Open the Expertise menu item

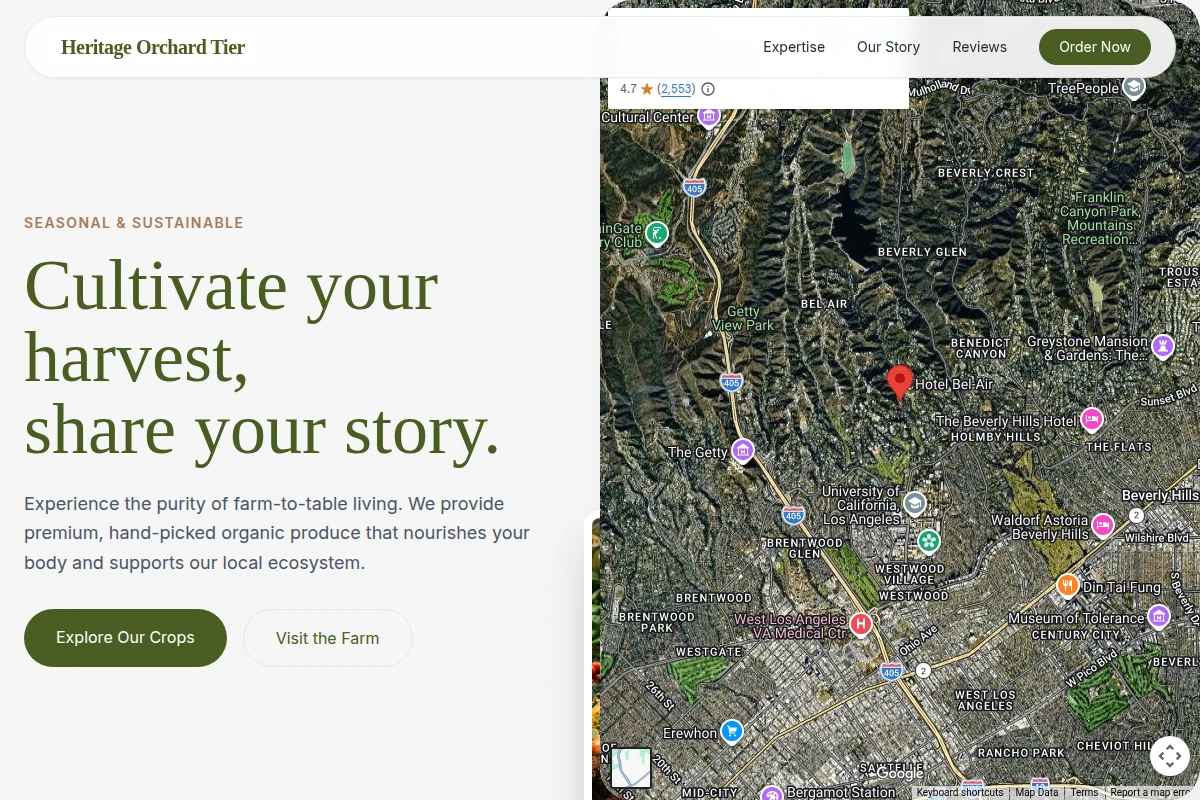click(x=794, y=47)
